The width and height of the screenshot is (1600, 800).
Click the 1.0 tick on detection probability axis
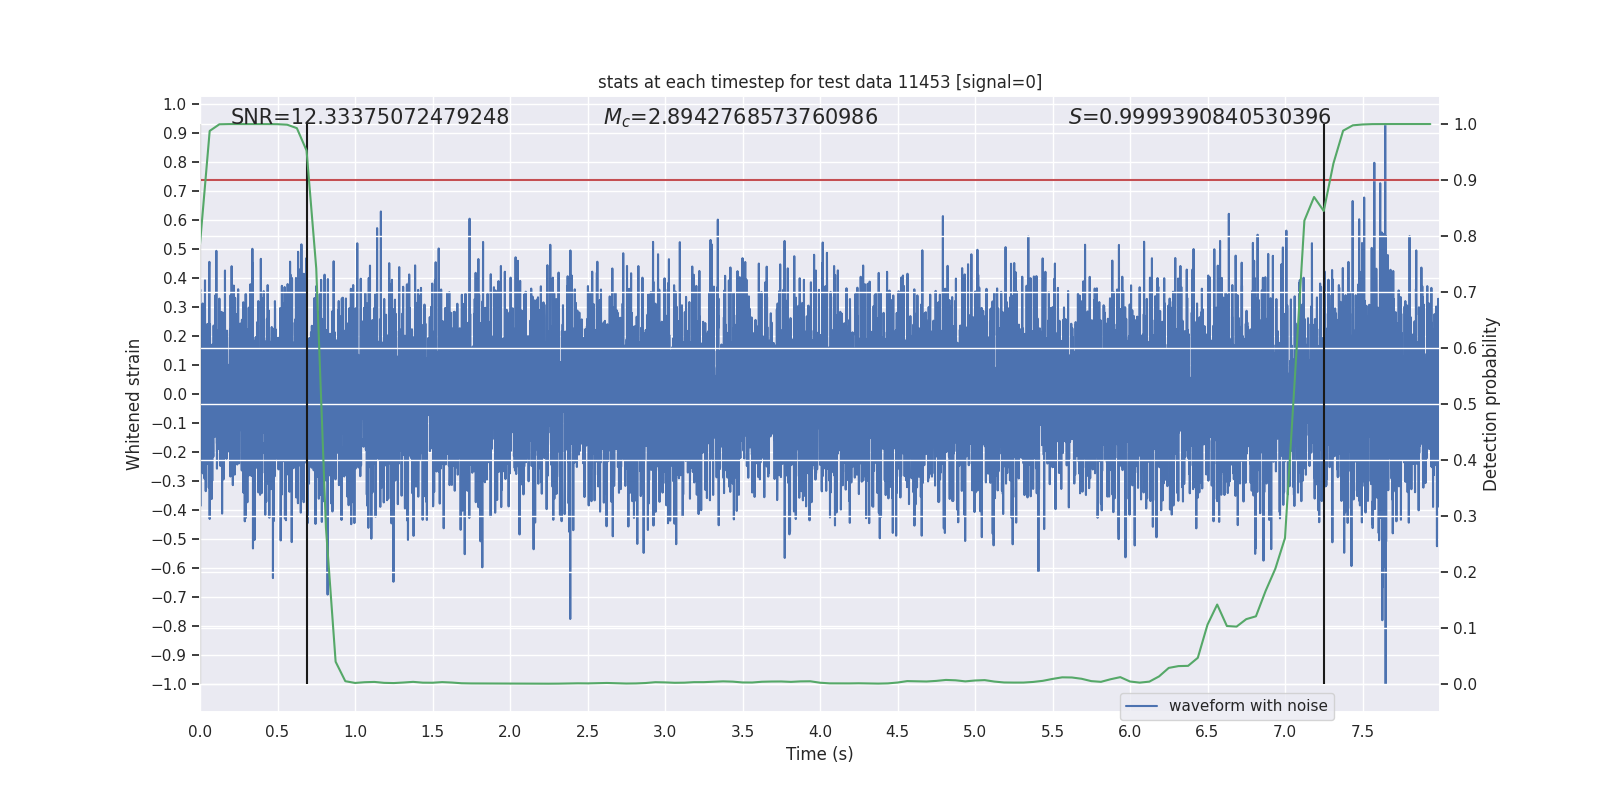[x=1465, y=125]
